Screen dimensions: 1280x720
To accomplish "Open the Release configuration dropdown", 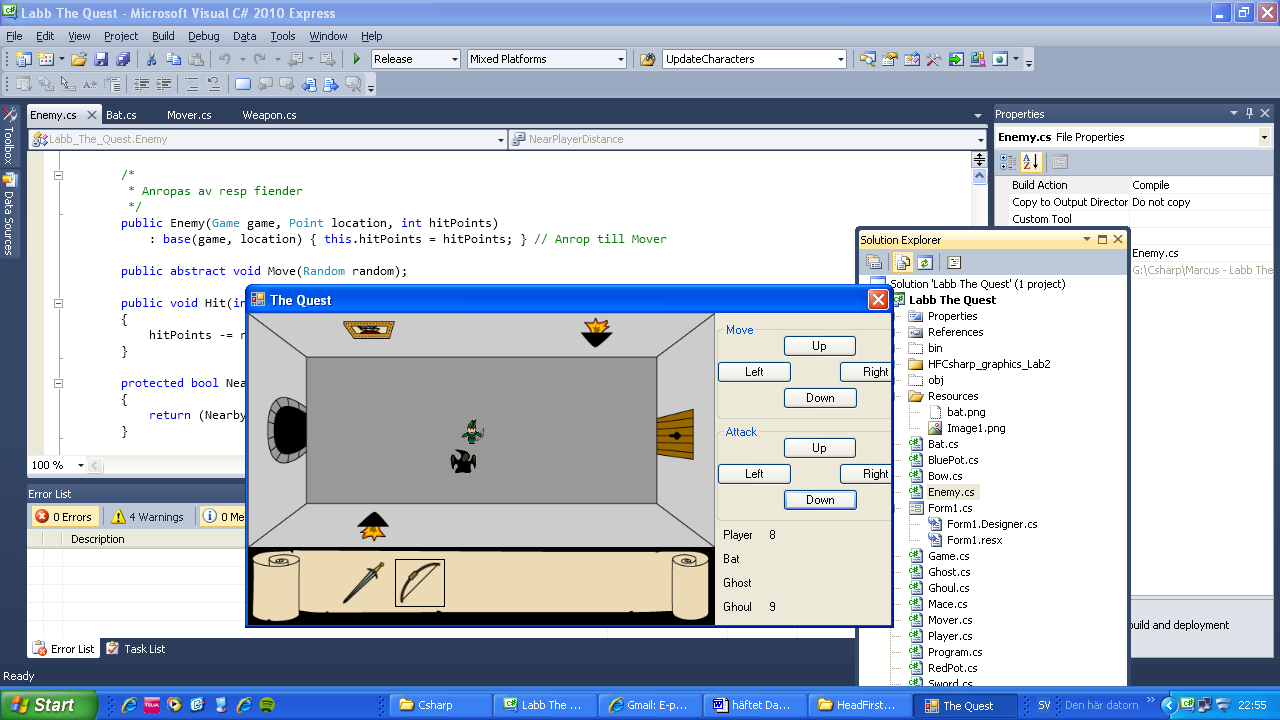I will (x=453, y=59).
